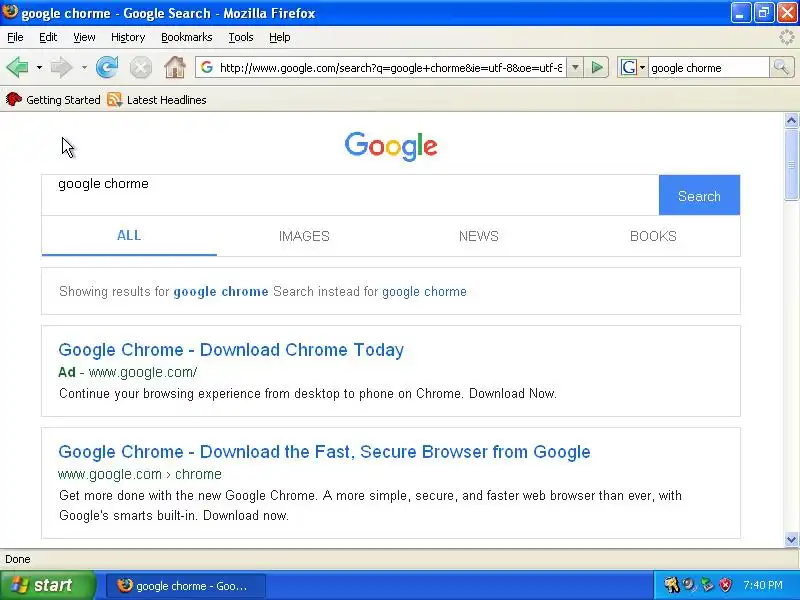Click the round grey system tray icon
Image resolution: width=800 pixels, height=600 pixels.
[x=689, y=585]
